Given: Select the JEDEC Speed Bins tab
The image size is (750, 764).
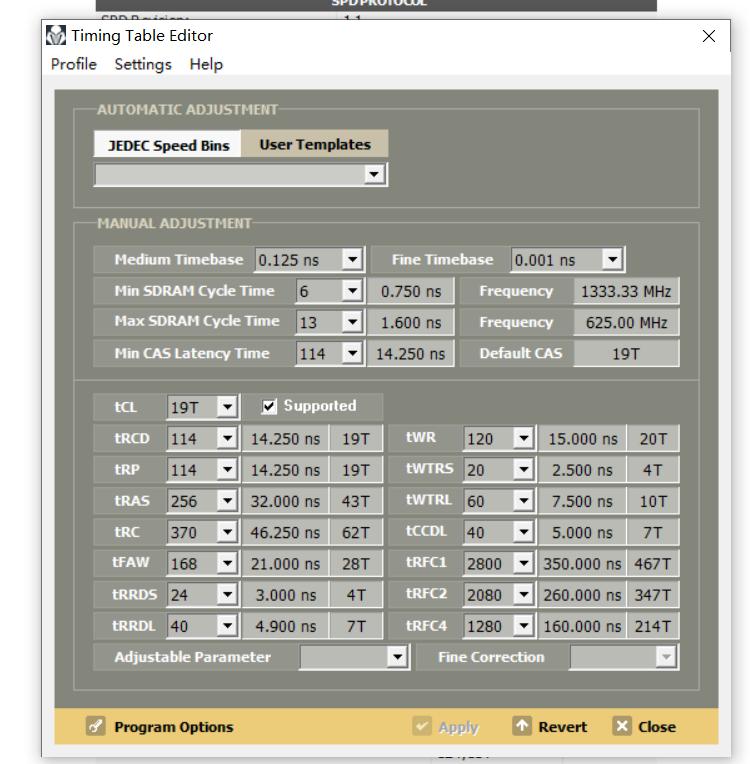Looking at the screenshot, I should click(168, 145).
